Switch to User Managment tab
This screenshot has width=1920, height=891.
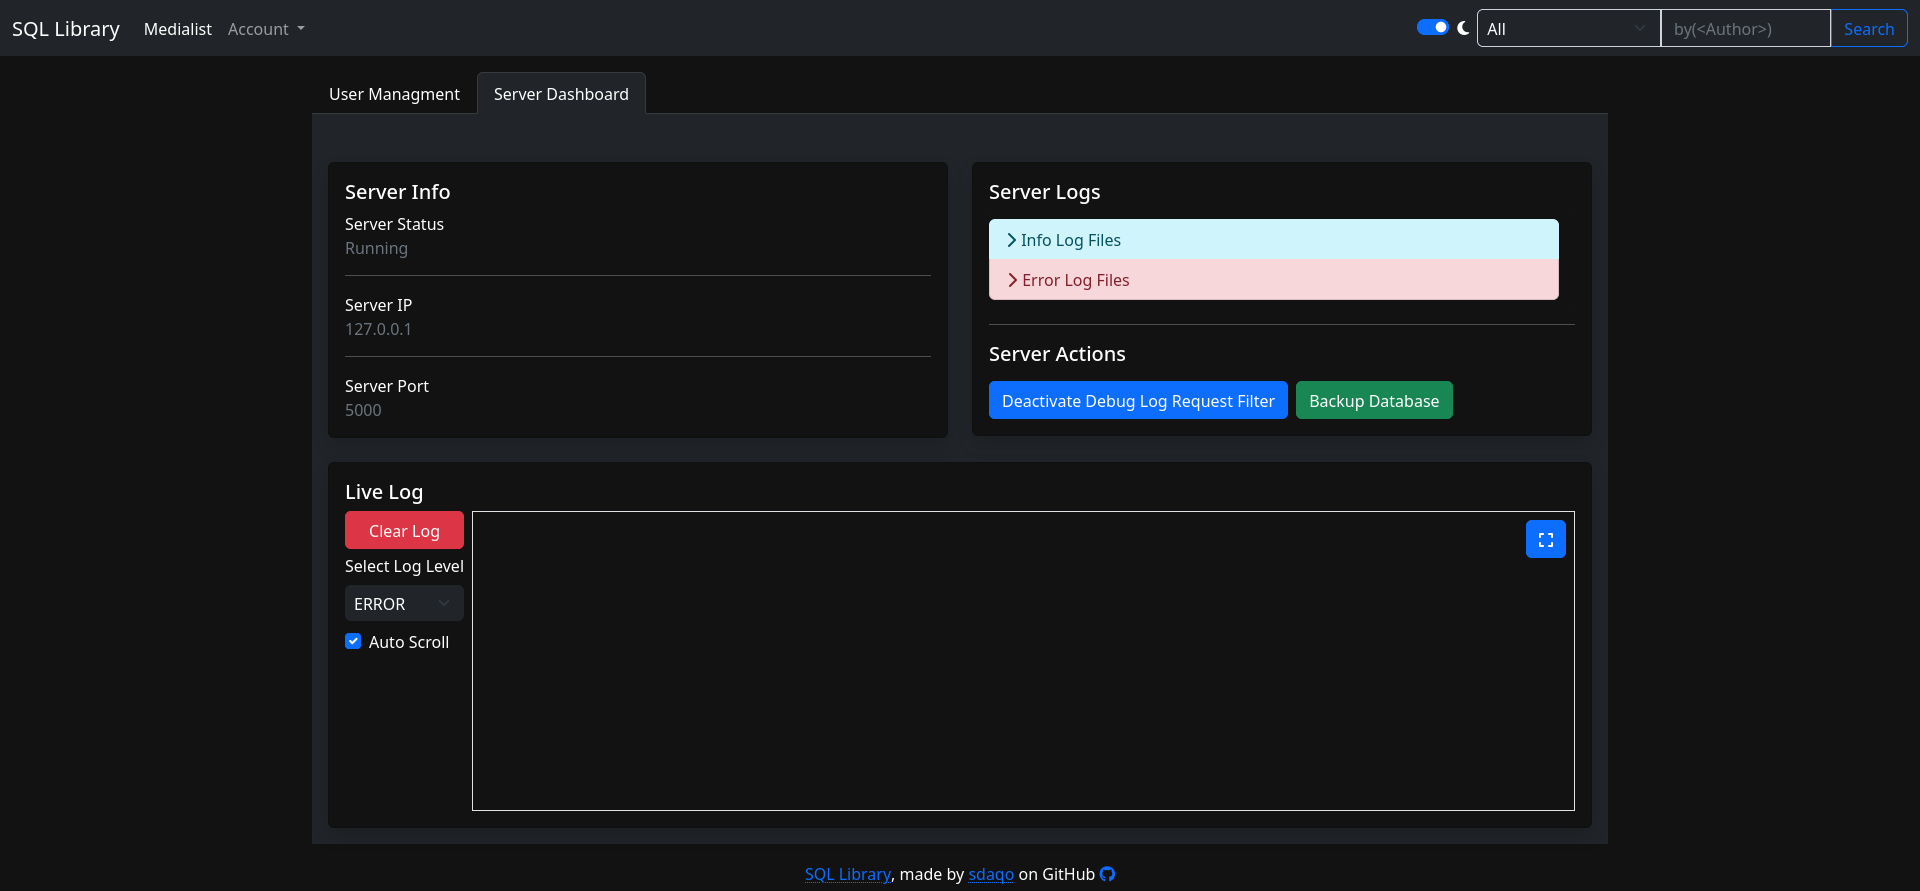[394, 94]
